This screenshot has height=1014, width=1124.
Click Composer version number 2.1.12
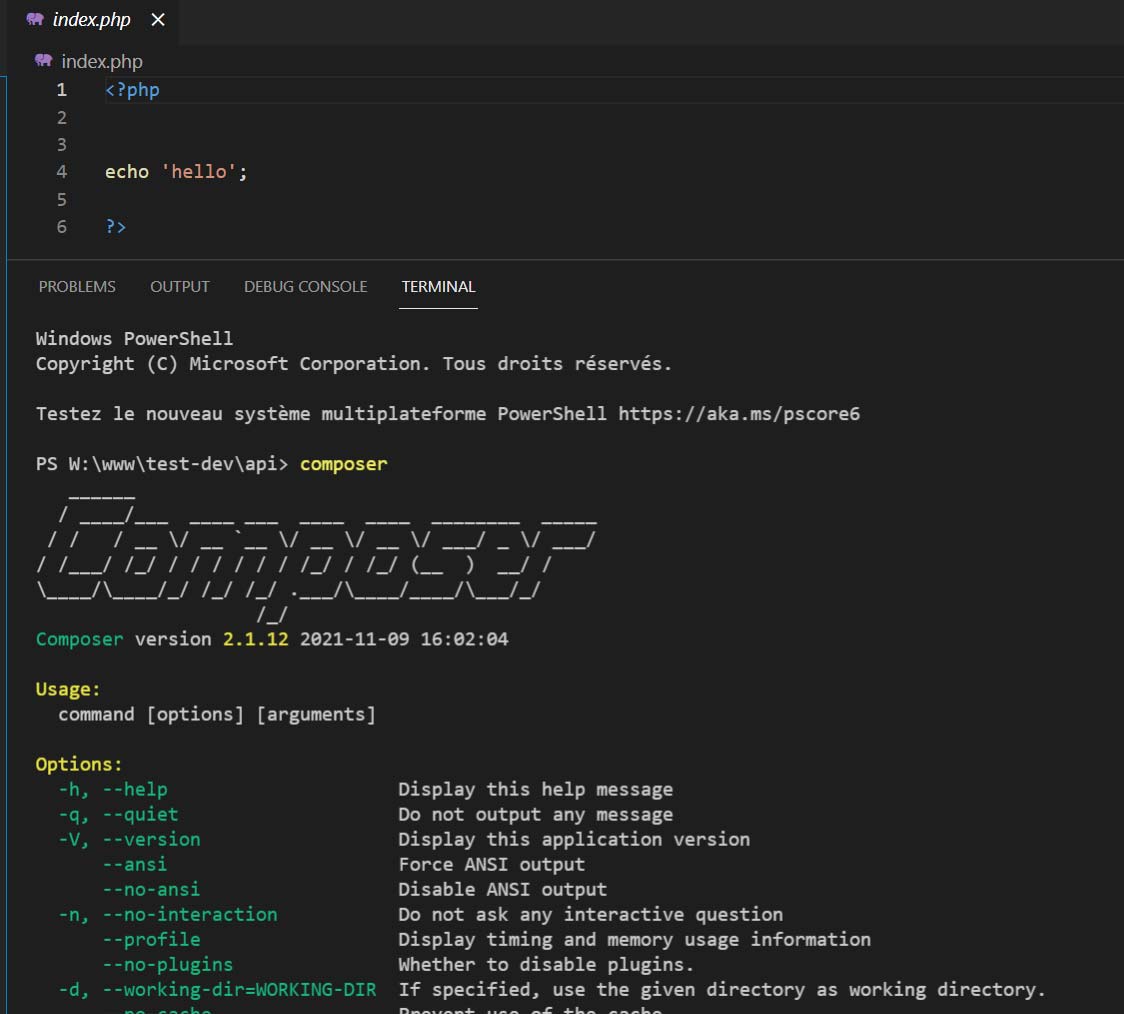(256, 639)
